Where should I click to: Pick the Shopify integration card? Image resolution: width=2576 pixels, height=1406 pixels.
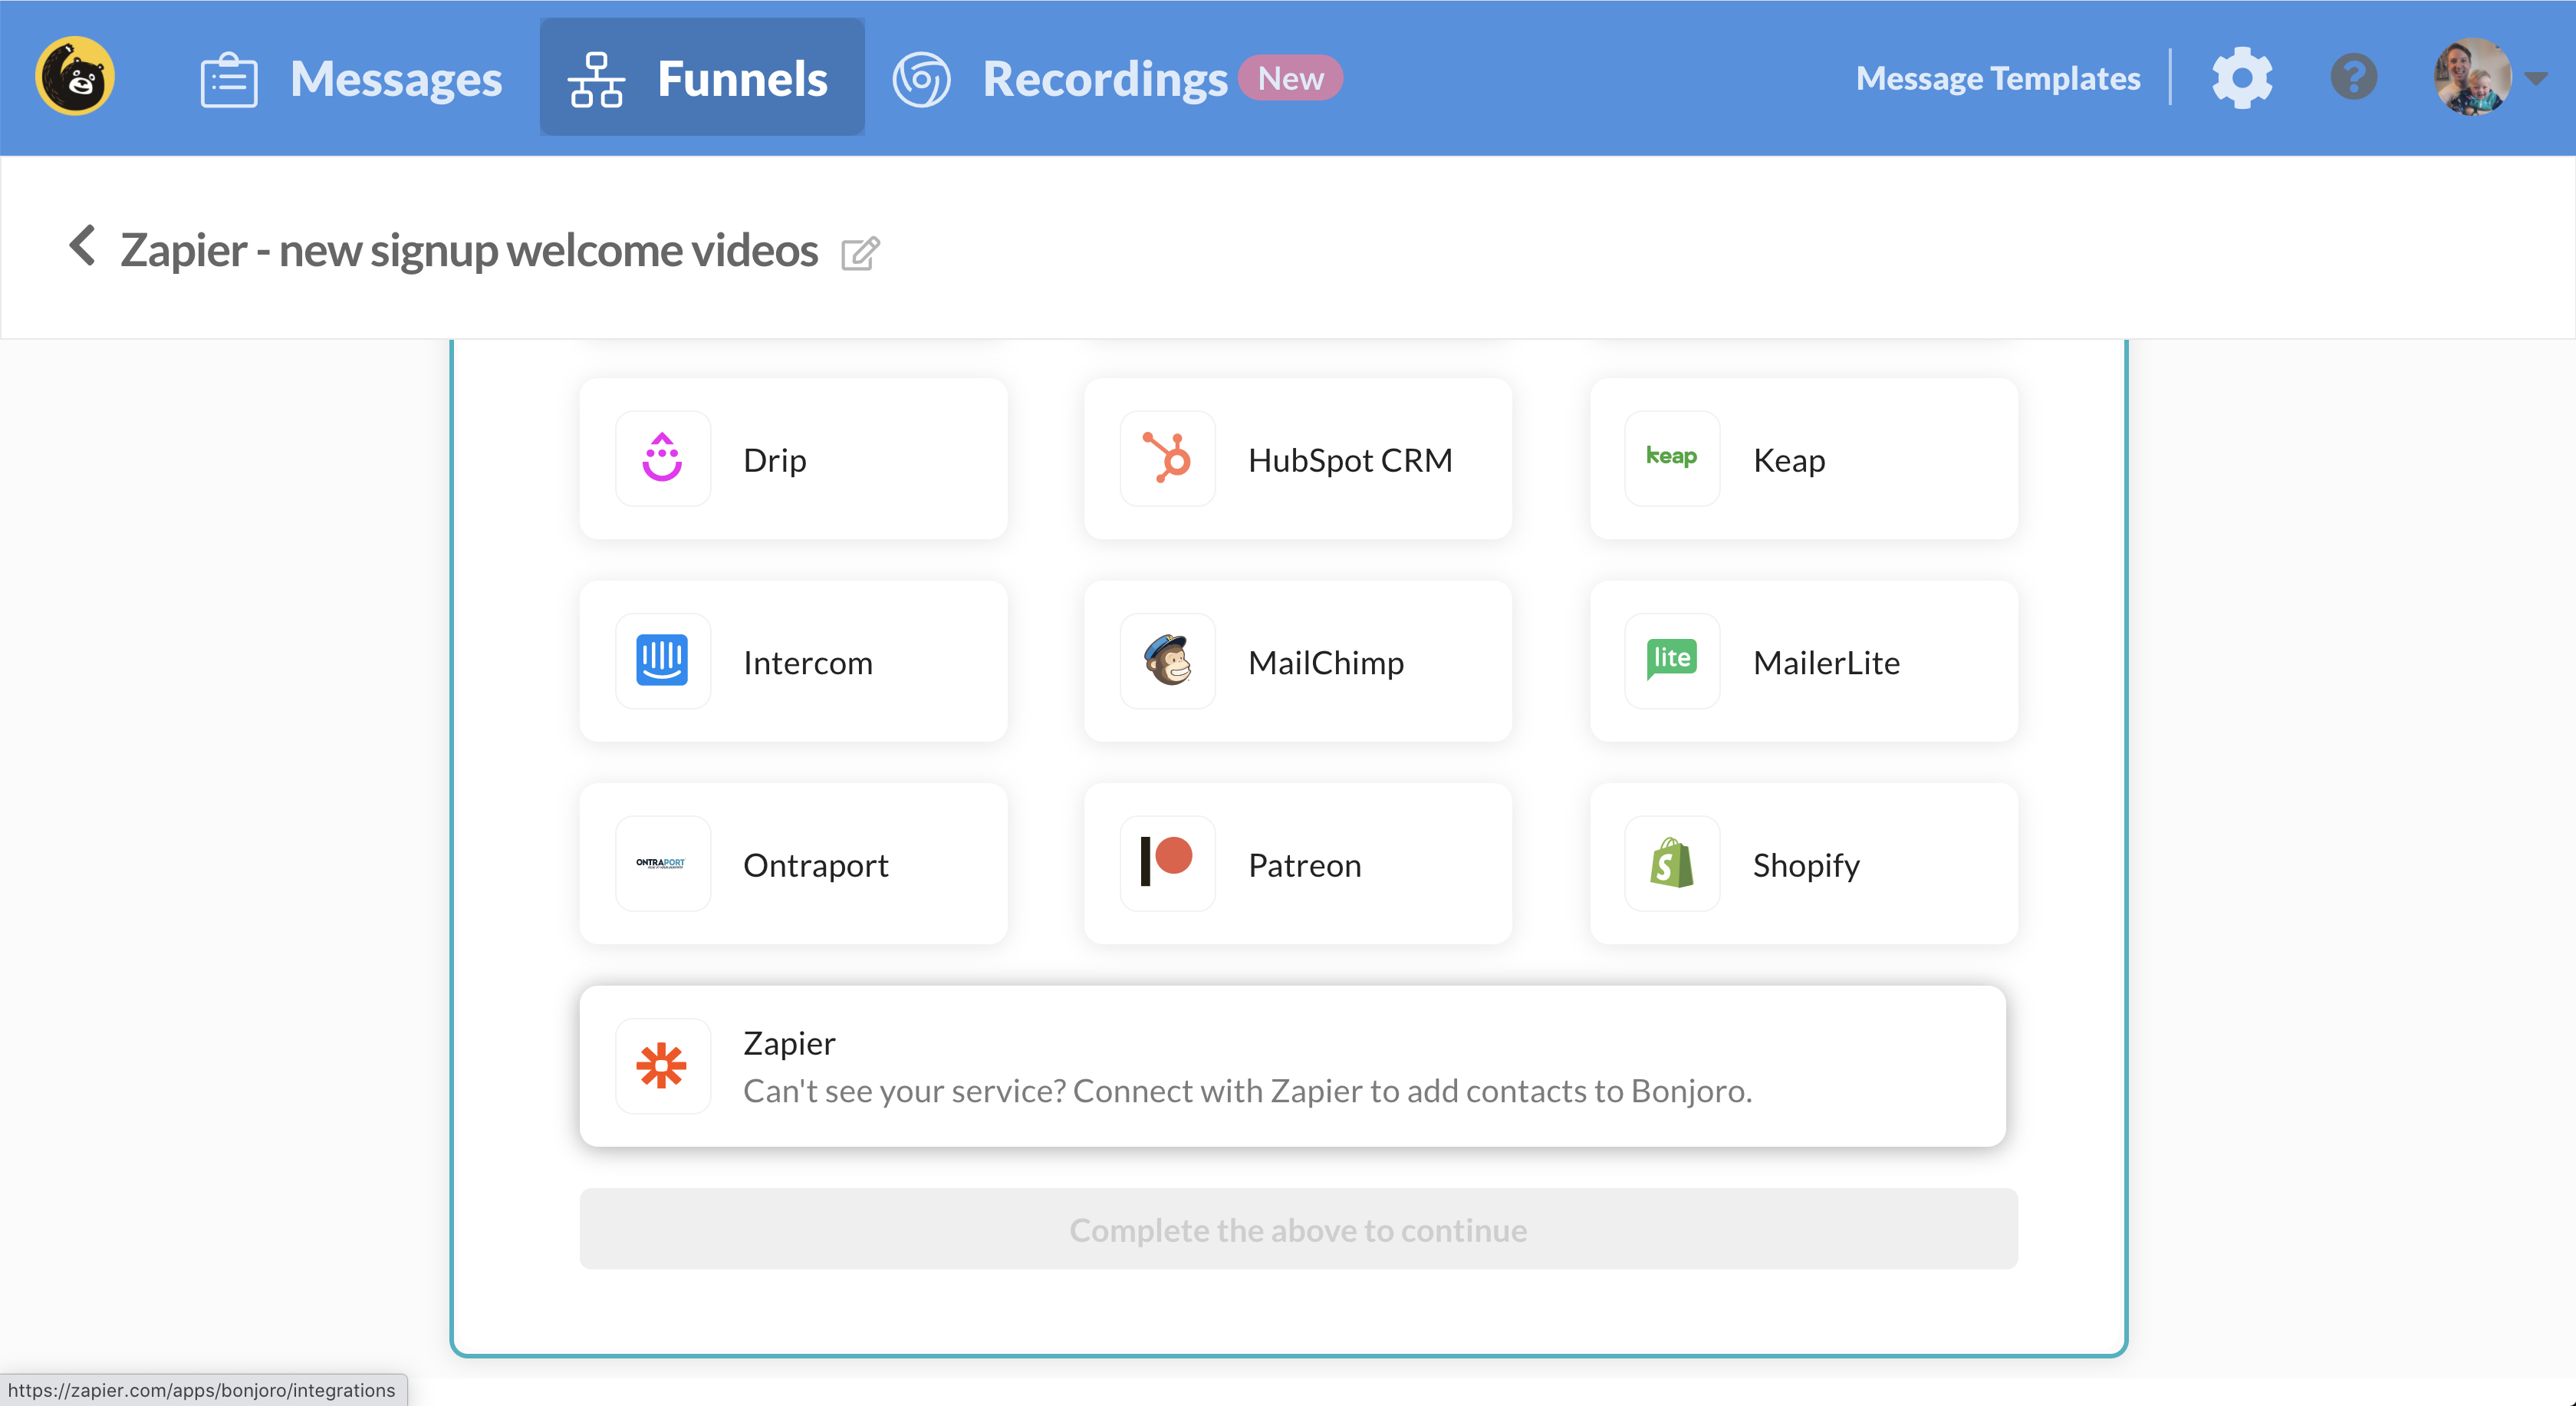click(1804, 863)
